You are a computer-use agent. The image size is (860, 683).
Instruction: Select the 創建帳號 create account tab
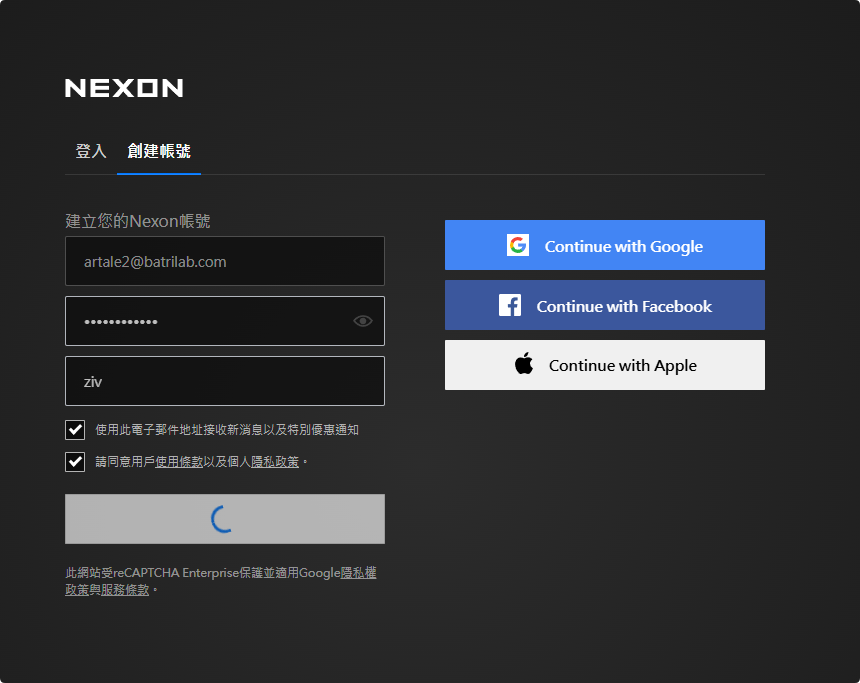pyautogui.click(x=159, y=151)
